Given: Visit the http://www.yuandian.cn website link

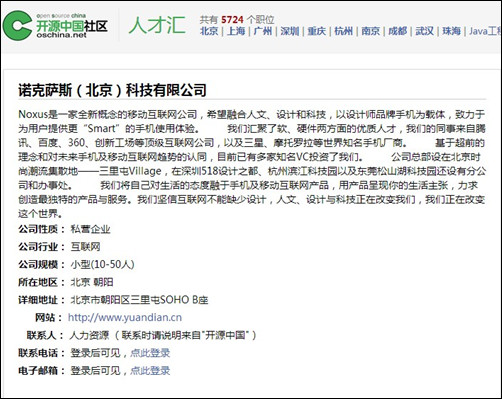Looking at the screenshot, I should coord(125,317).
